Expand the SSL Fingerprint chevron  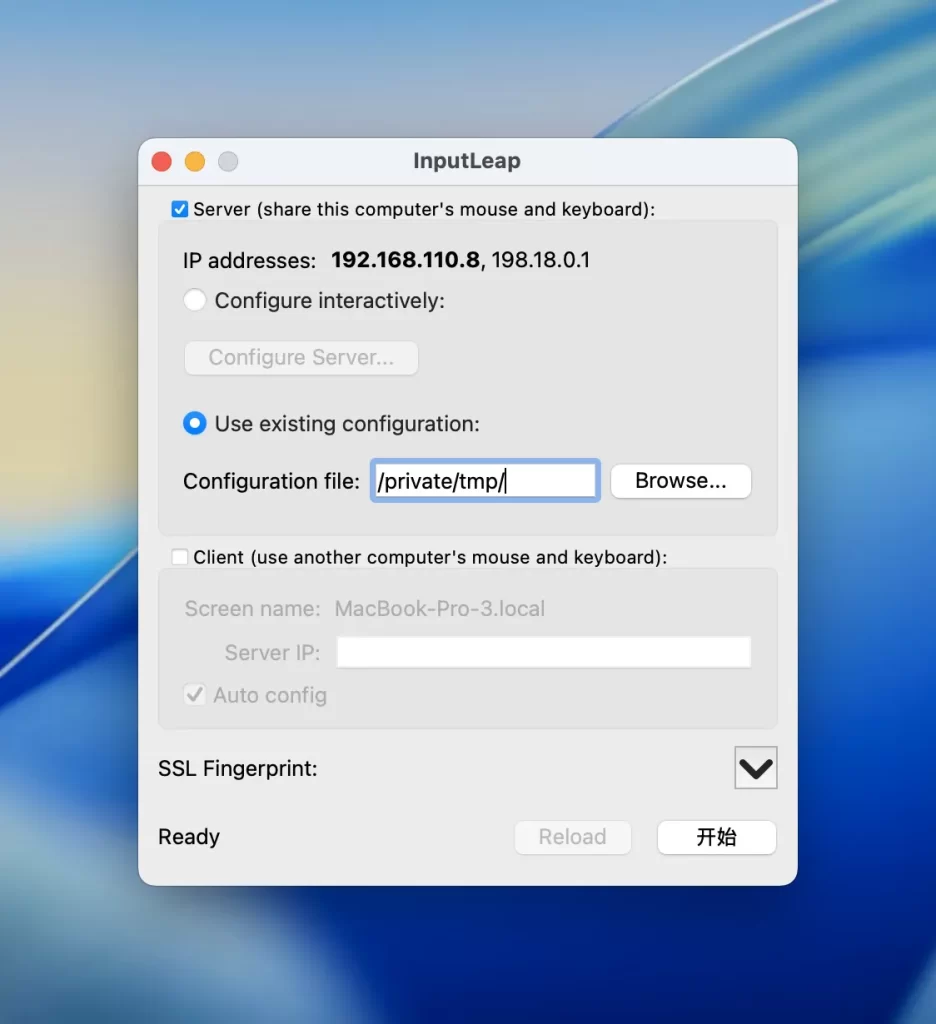[x=755, y=768]
